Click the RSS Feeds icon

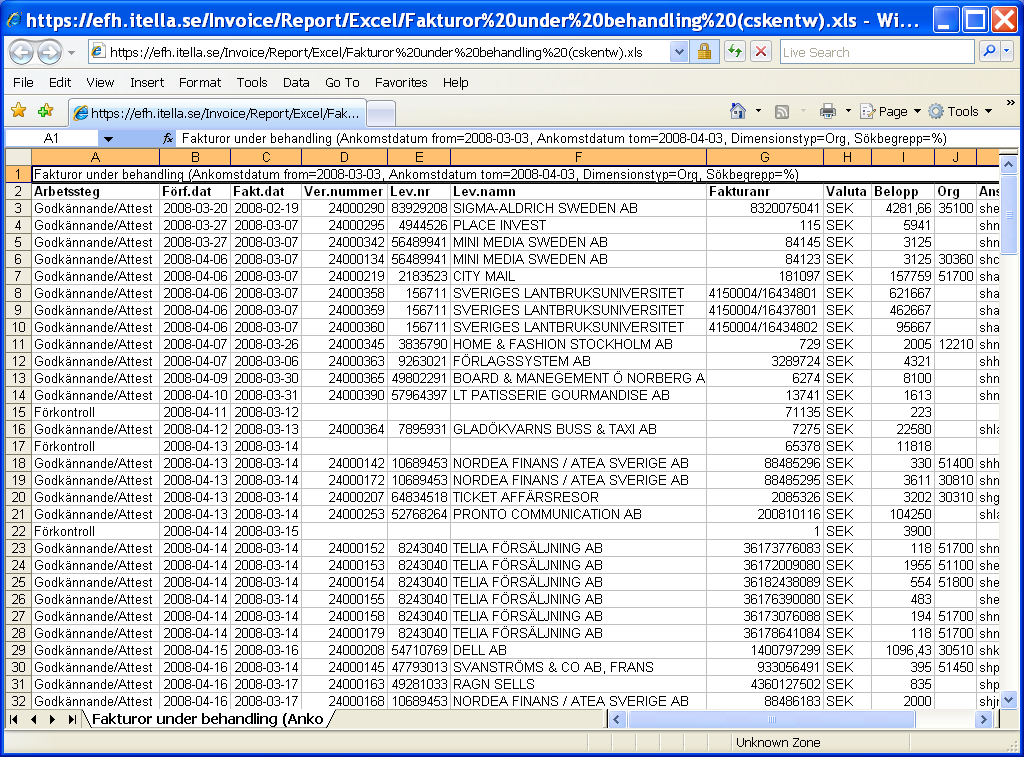782,112
